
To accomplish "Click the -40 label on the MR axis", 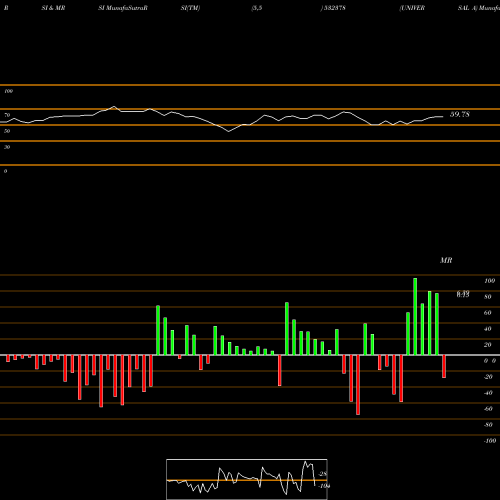I will tap(488, 393).
